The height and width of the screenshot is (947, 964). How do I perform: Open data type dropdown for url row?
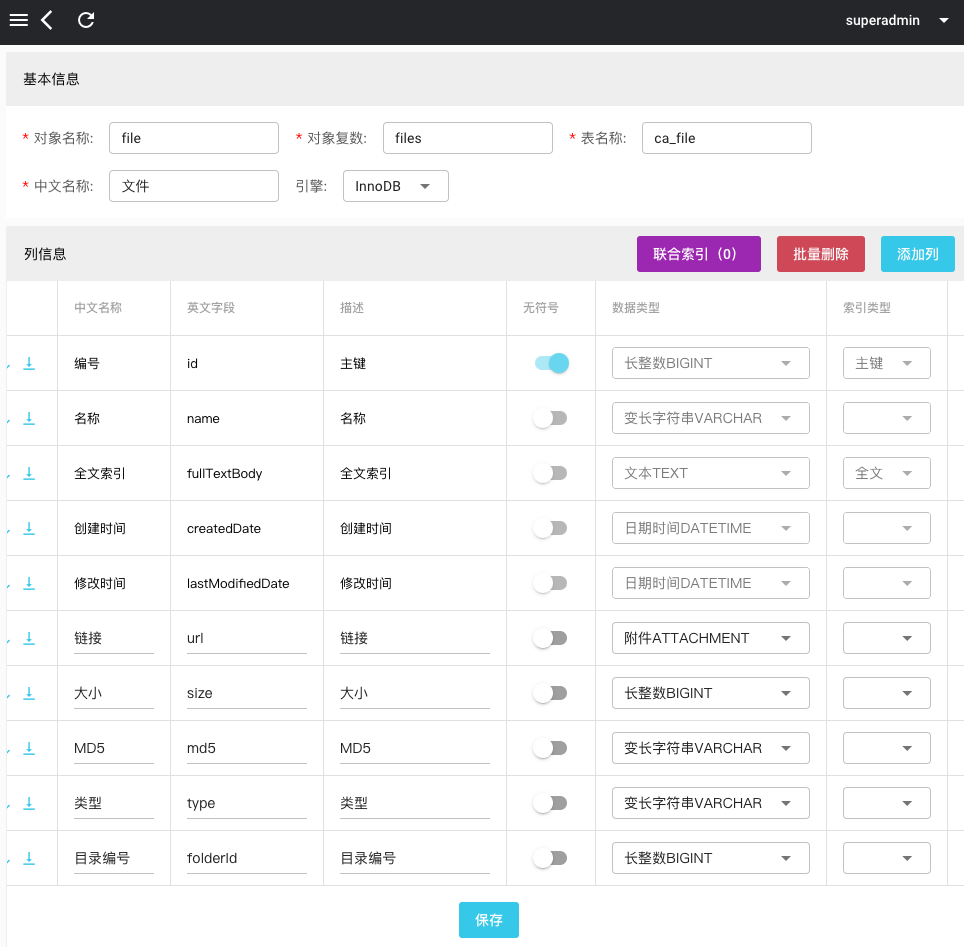710,638
